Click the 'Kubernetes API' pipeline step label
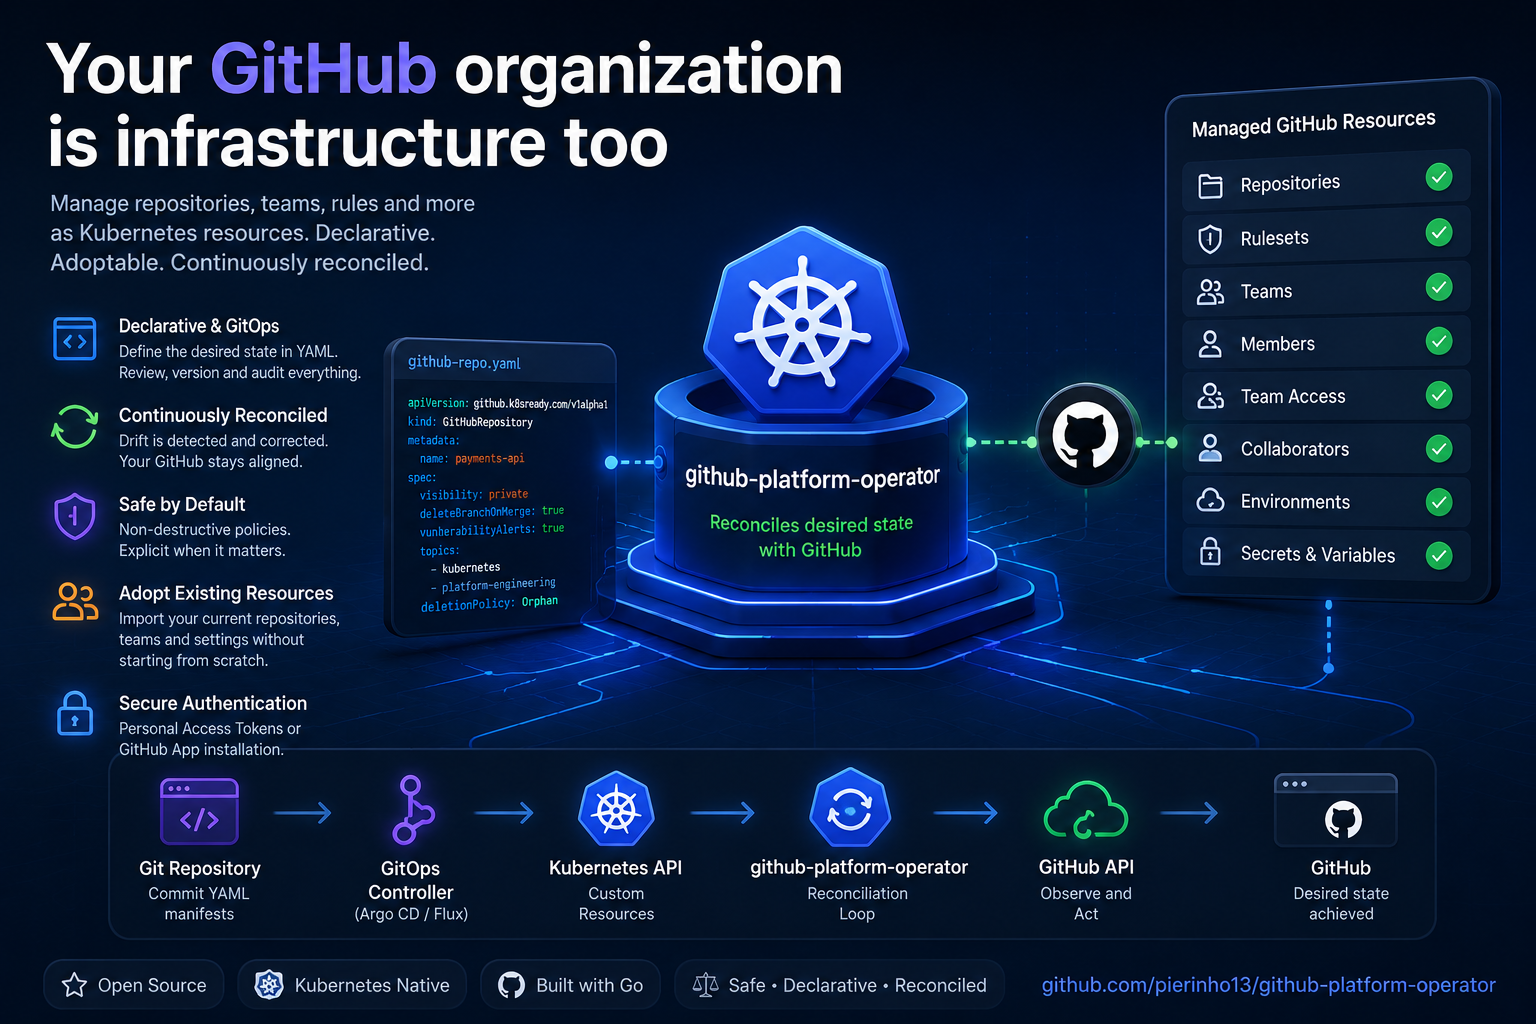This screenshot has width=1536, height=1024. point(616,868)
